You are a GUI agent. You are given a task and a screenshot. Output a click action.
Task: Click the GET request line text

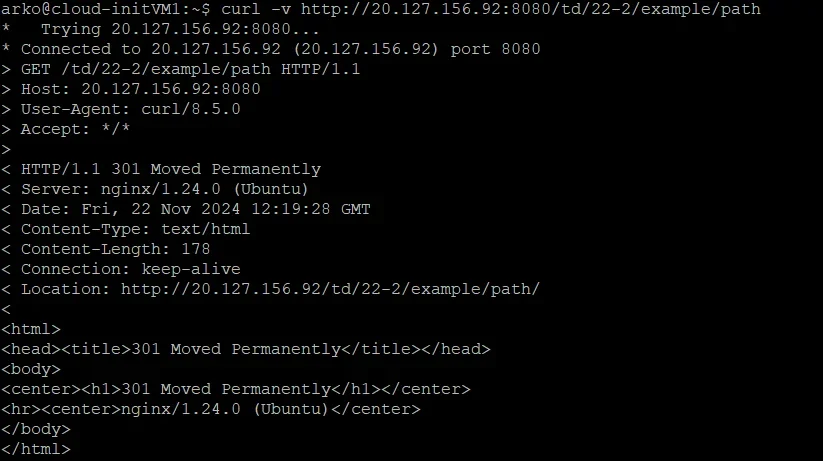(191, 69)
